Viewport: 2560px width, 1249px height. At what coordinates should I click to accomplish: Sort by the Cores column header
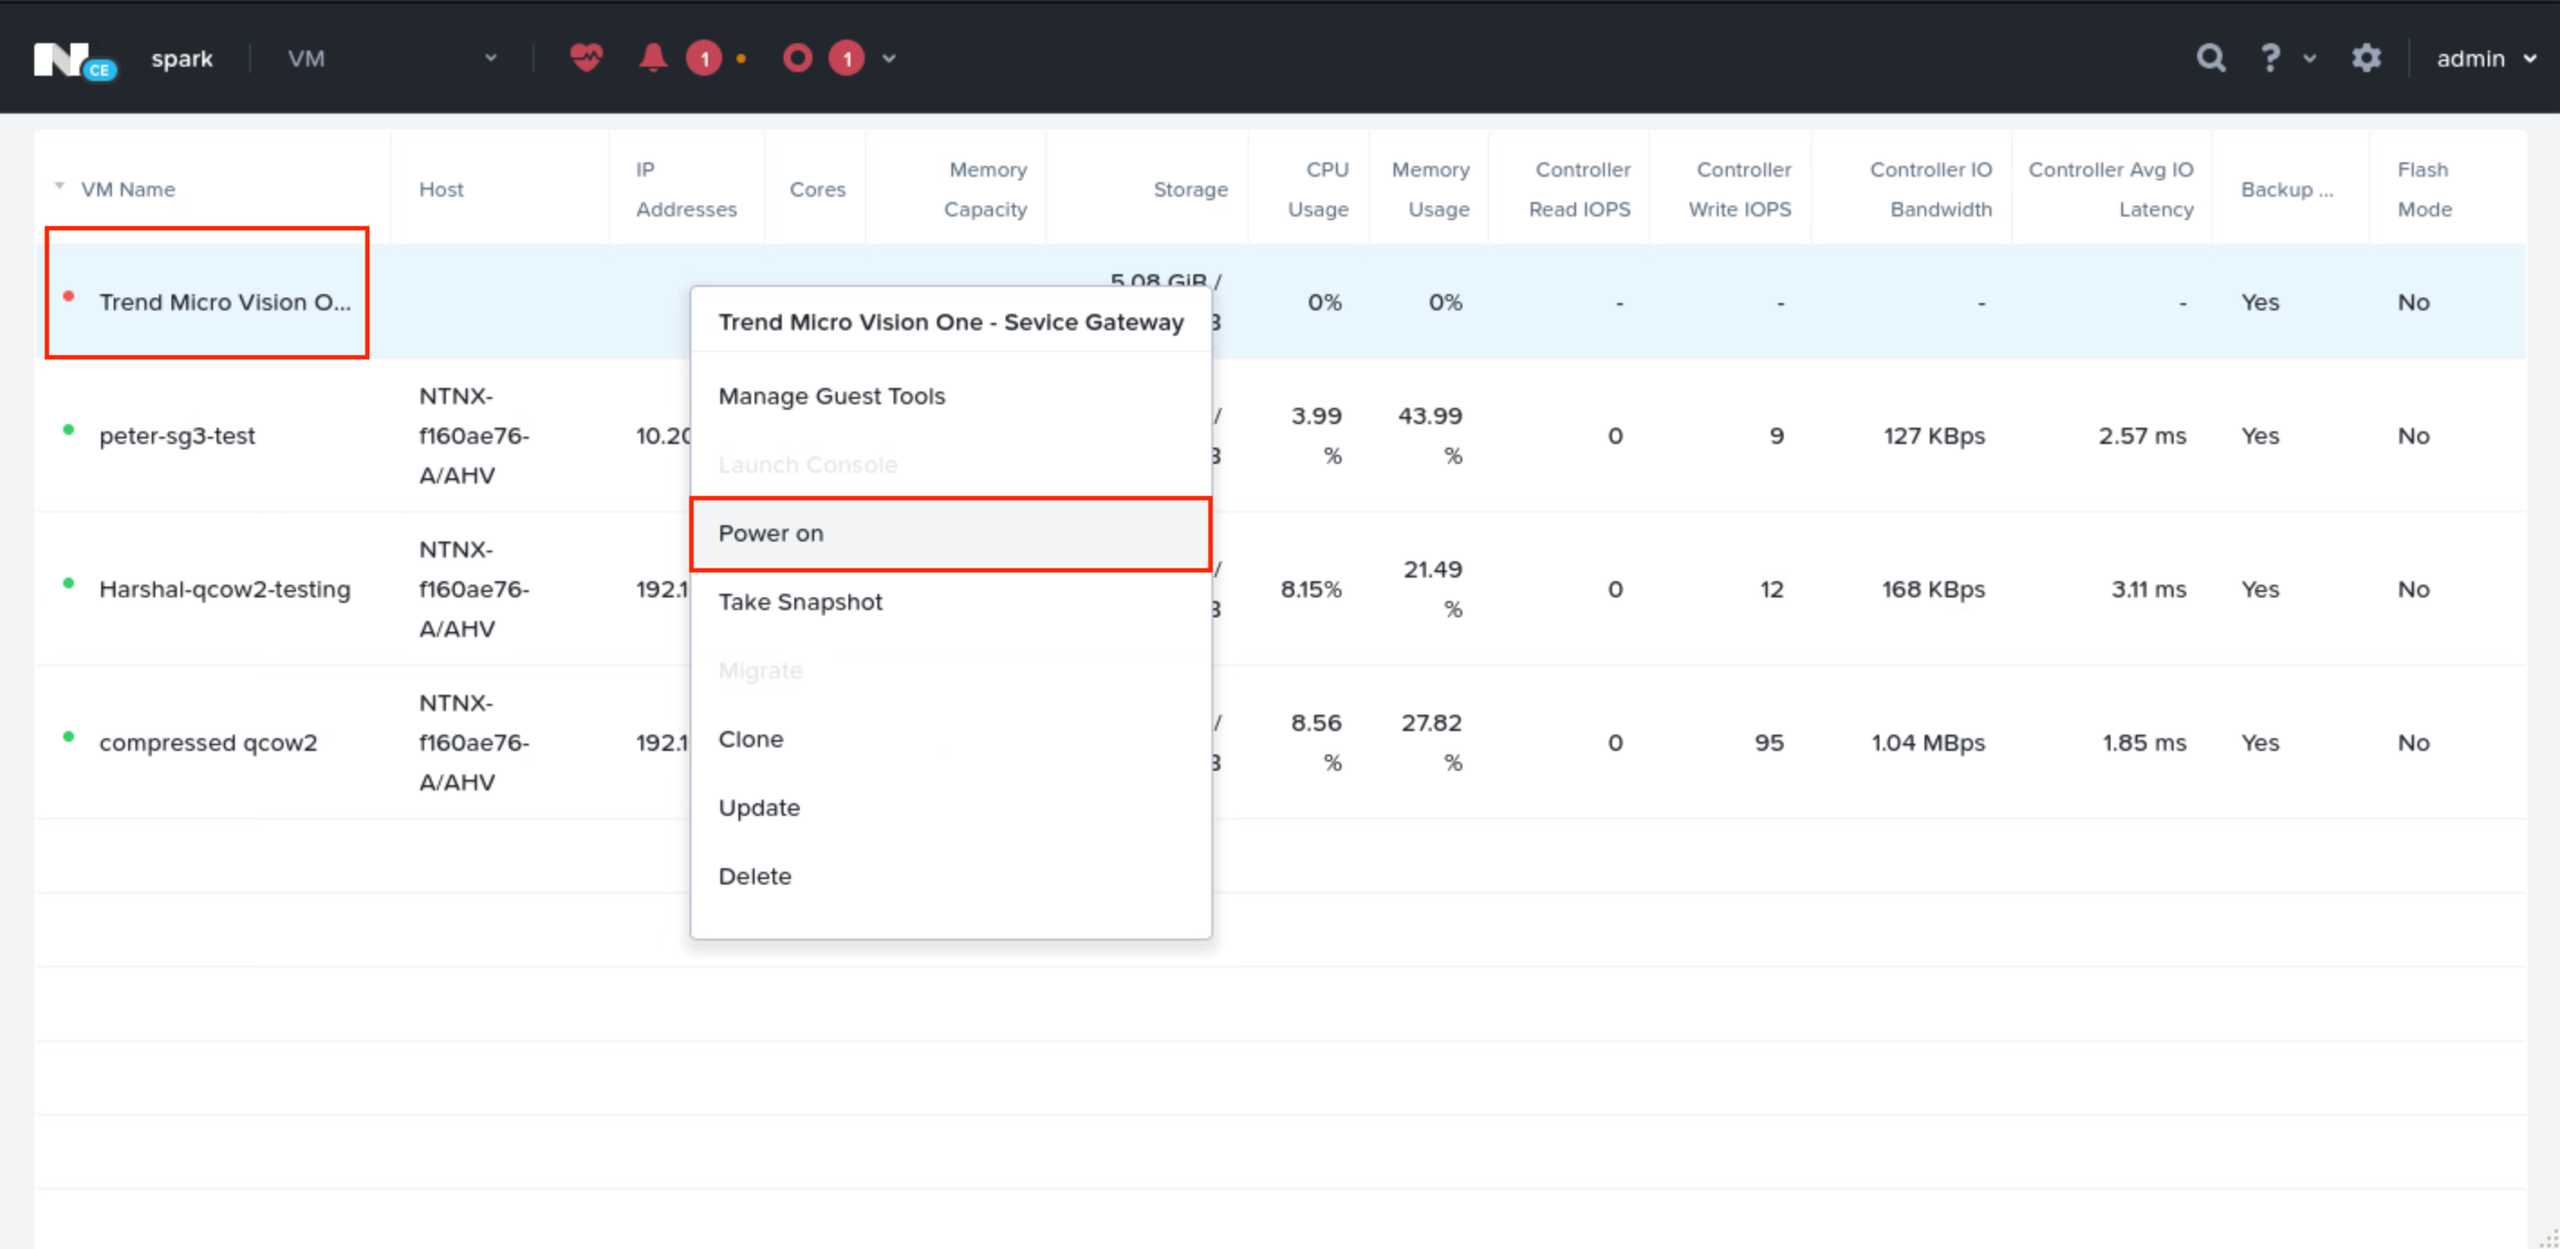click(x=817, y=189)
